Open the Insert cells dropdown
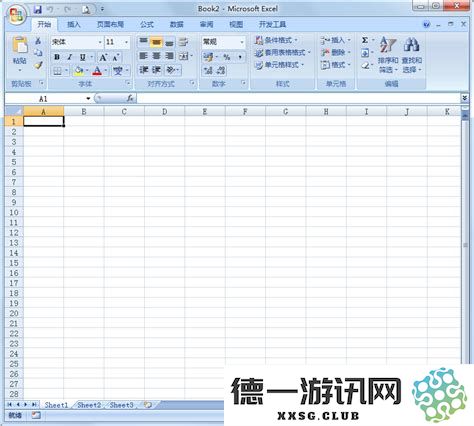 pyautogui.click(x=336, y=40)
